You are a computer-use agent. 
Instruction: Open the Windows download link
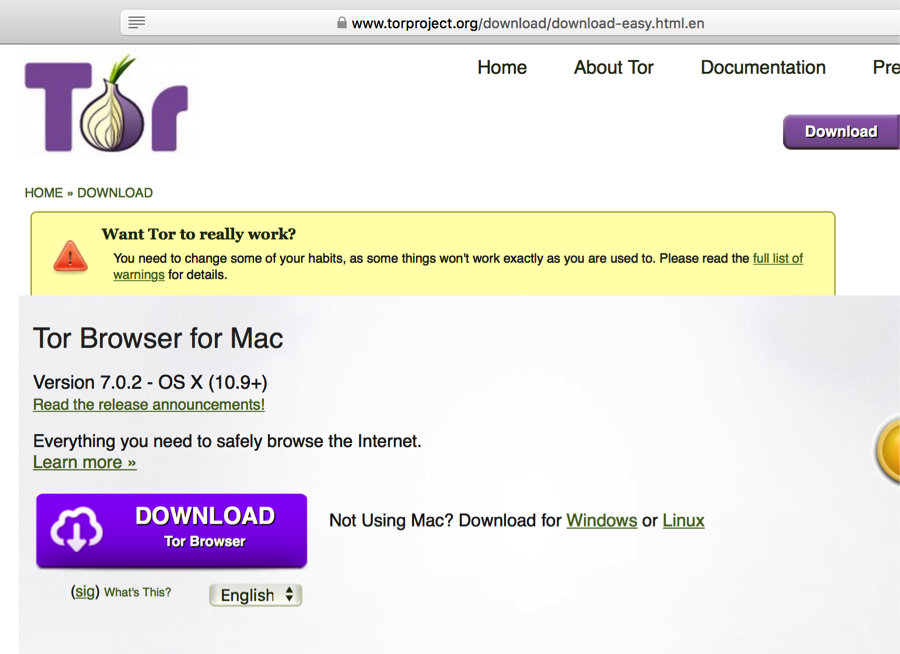coord(602,520)
